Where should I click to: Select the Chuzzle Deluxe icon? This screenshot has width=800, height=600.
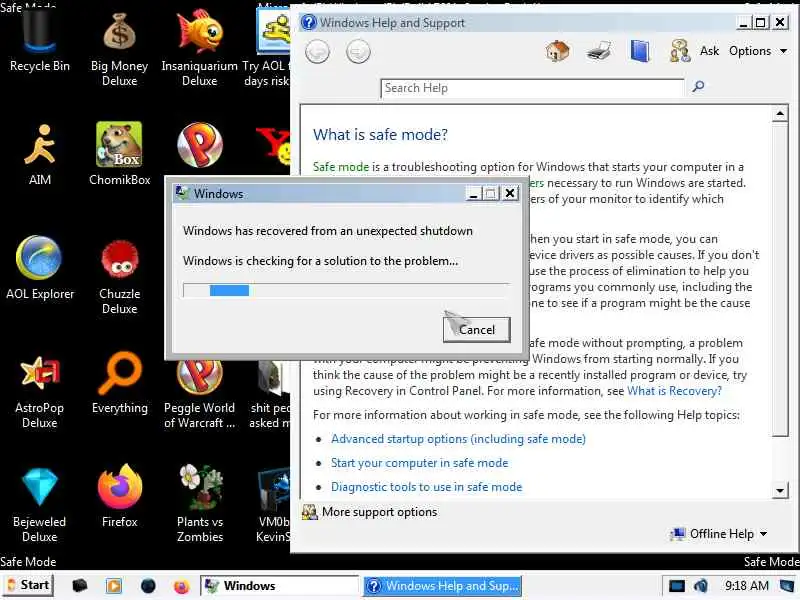(119, 278)
